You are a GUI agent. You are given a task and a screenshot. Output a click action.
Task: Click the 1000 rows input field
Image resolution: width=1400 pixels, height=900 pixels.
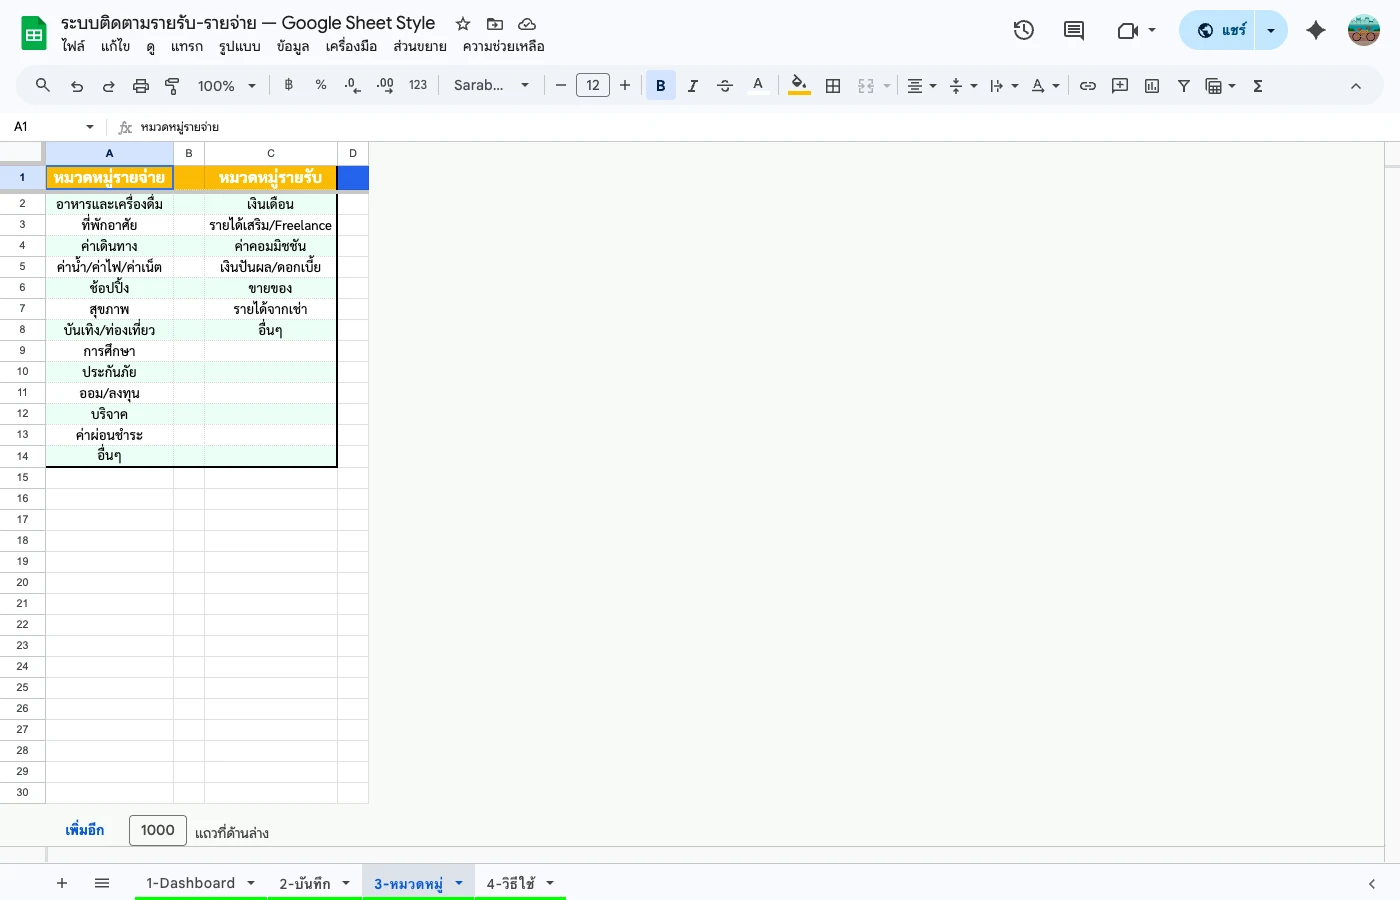pos(157,830)
